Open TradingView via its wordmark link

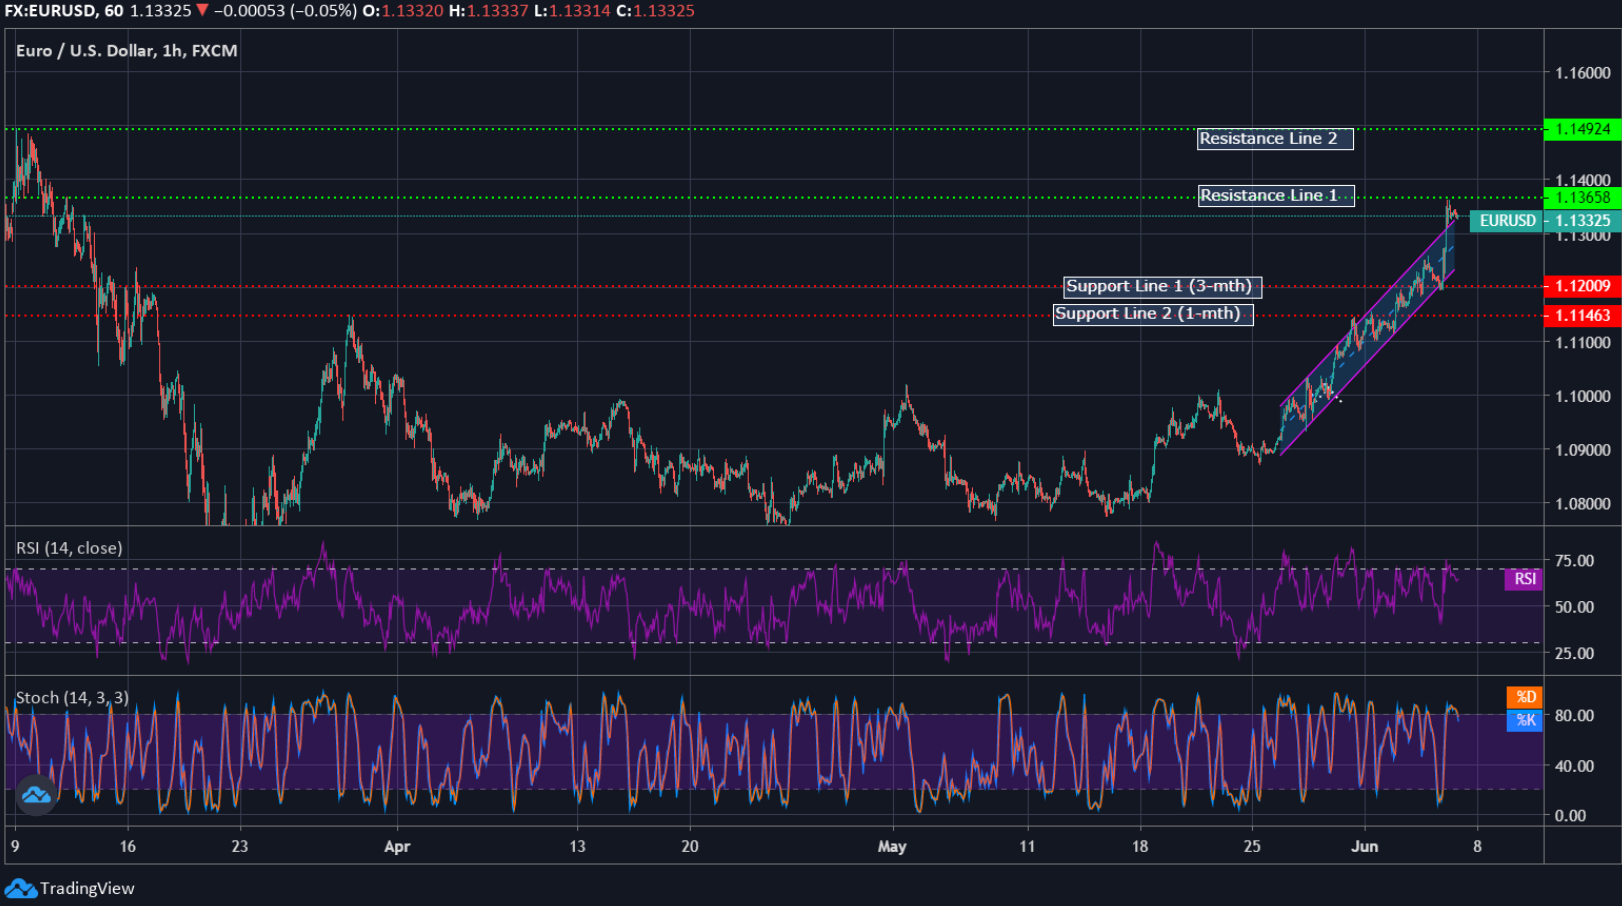click(90, 888)
